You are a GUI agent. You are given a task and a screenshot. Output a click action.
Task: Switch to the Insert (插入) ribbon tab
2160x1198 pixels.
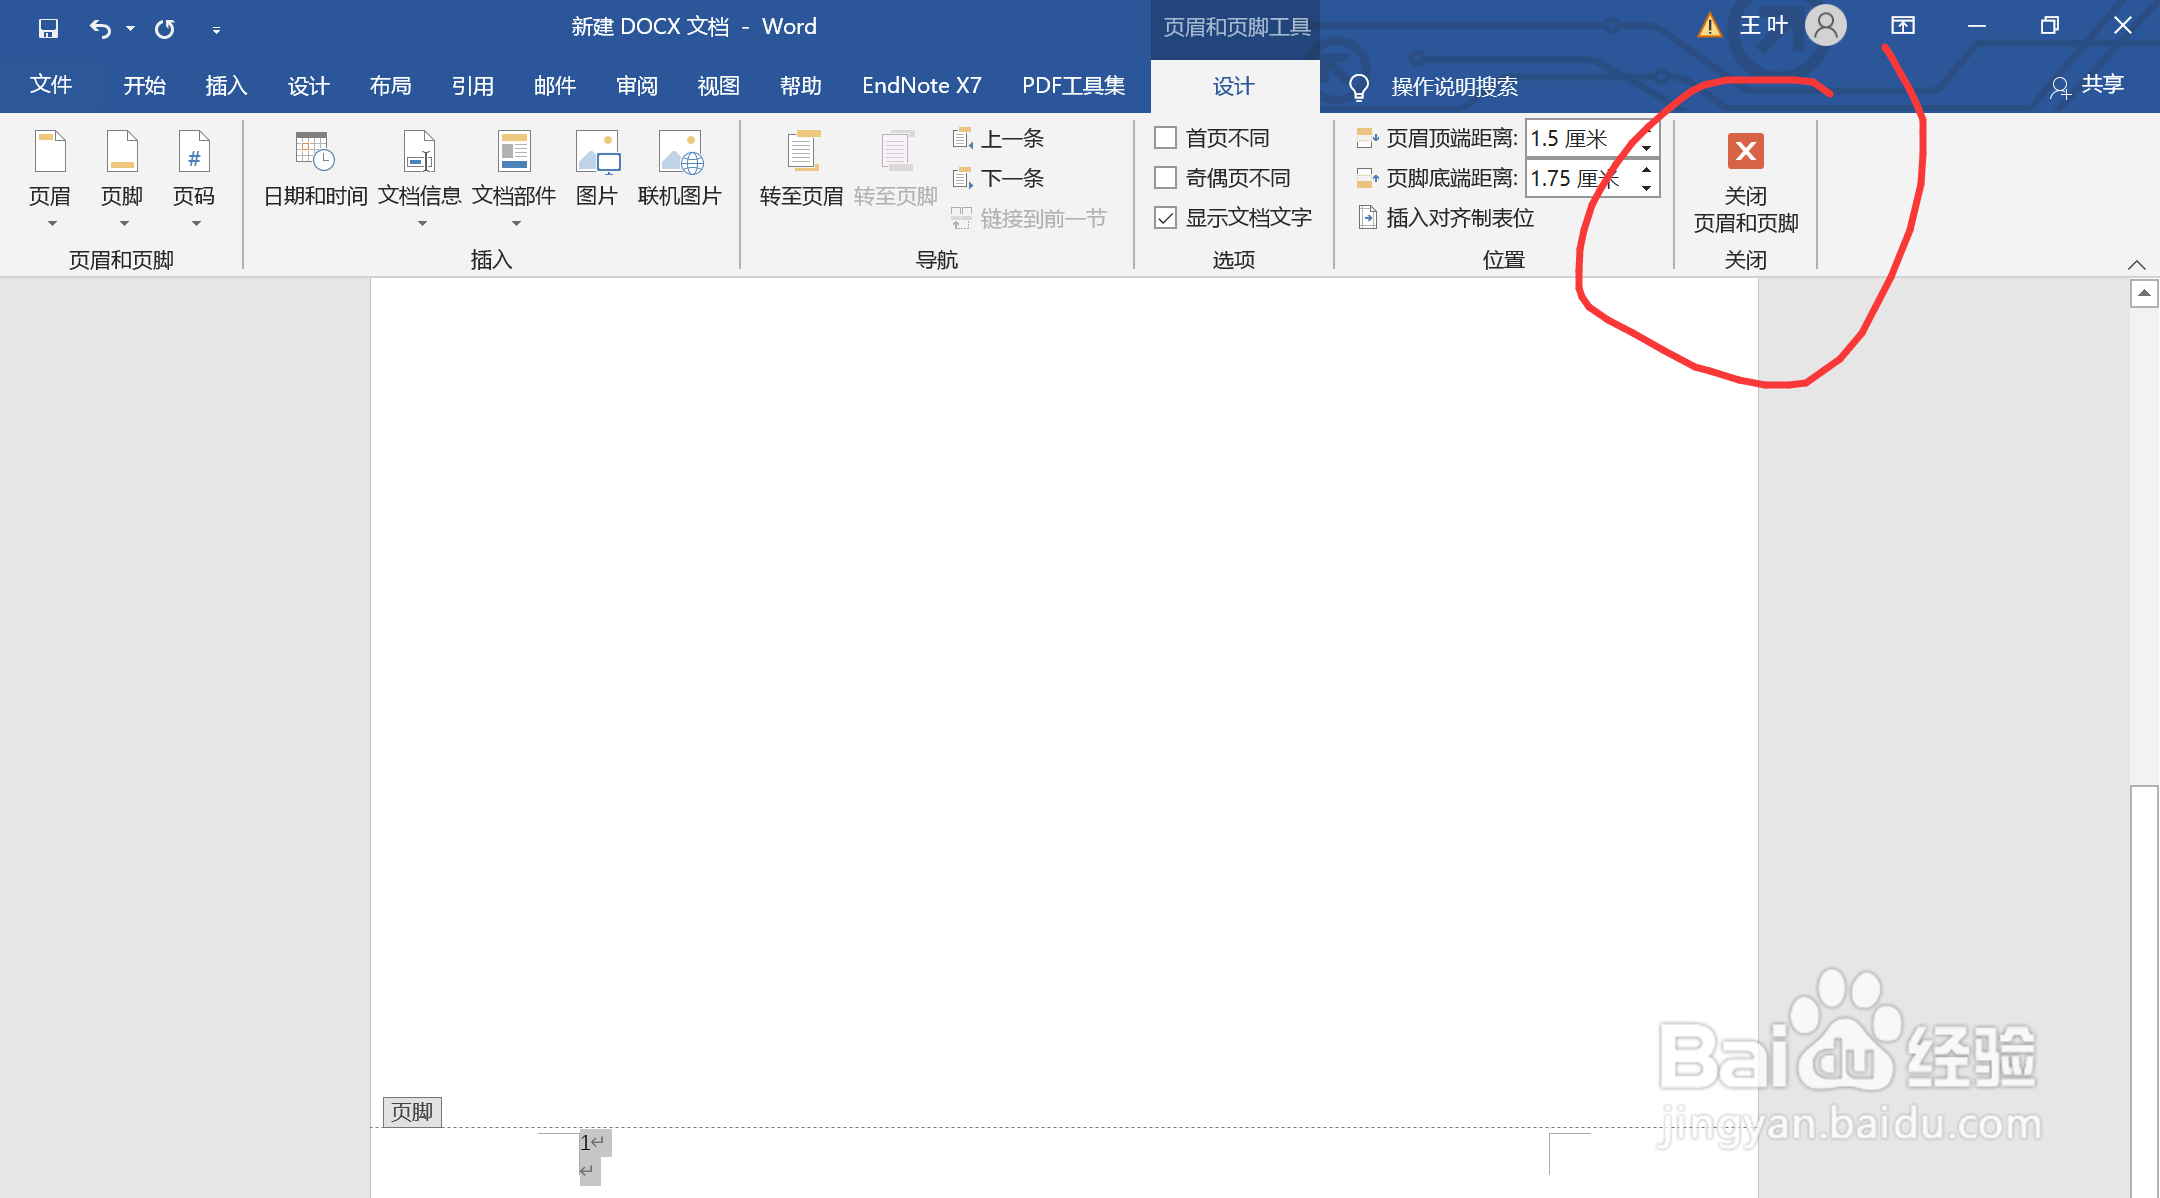tap(226, 86)
